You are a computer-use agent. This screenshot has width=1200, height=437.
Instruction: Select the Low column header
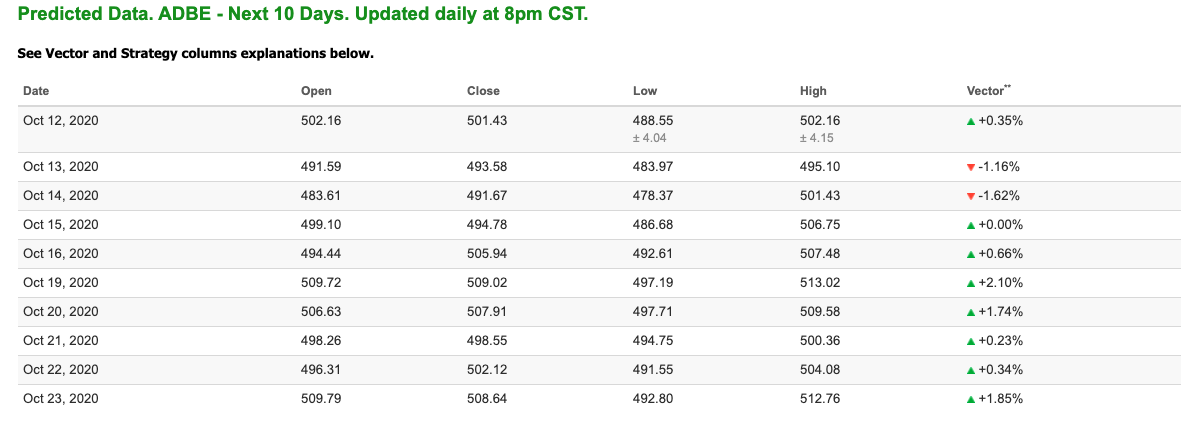pyautogui.click(x=645, y=91)
